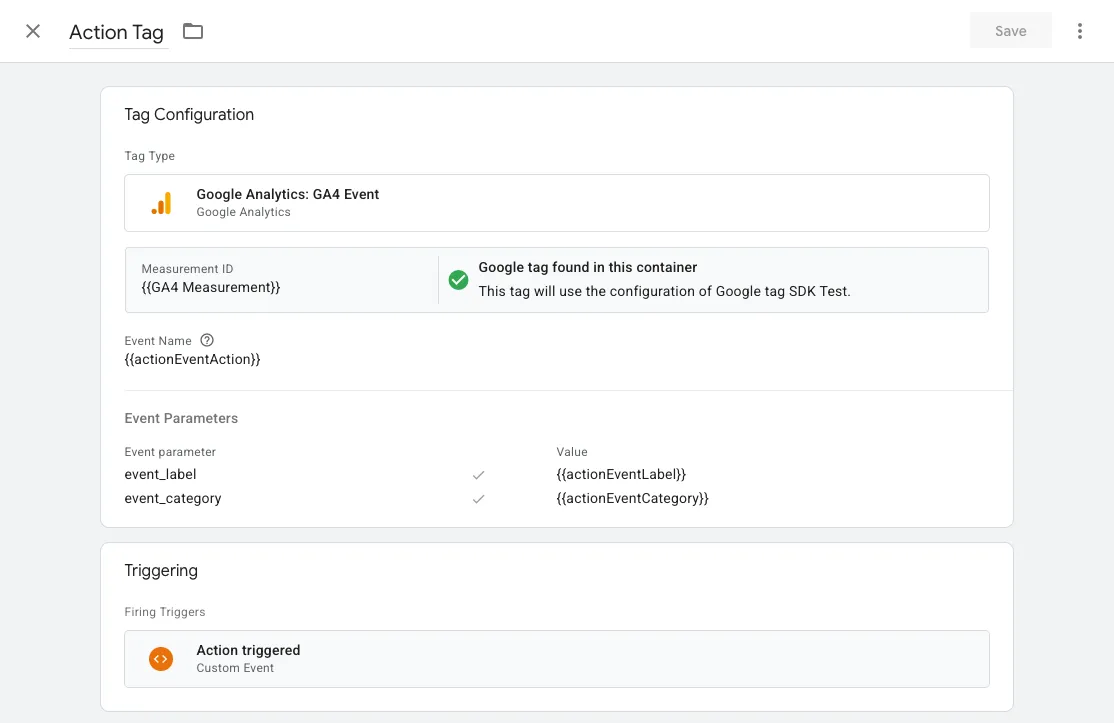
Task: Open the Event Name help icon
Action: click(x=207, y=340)
